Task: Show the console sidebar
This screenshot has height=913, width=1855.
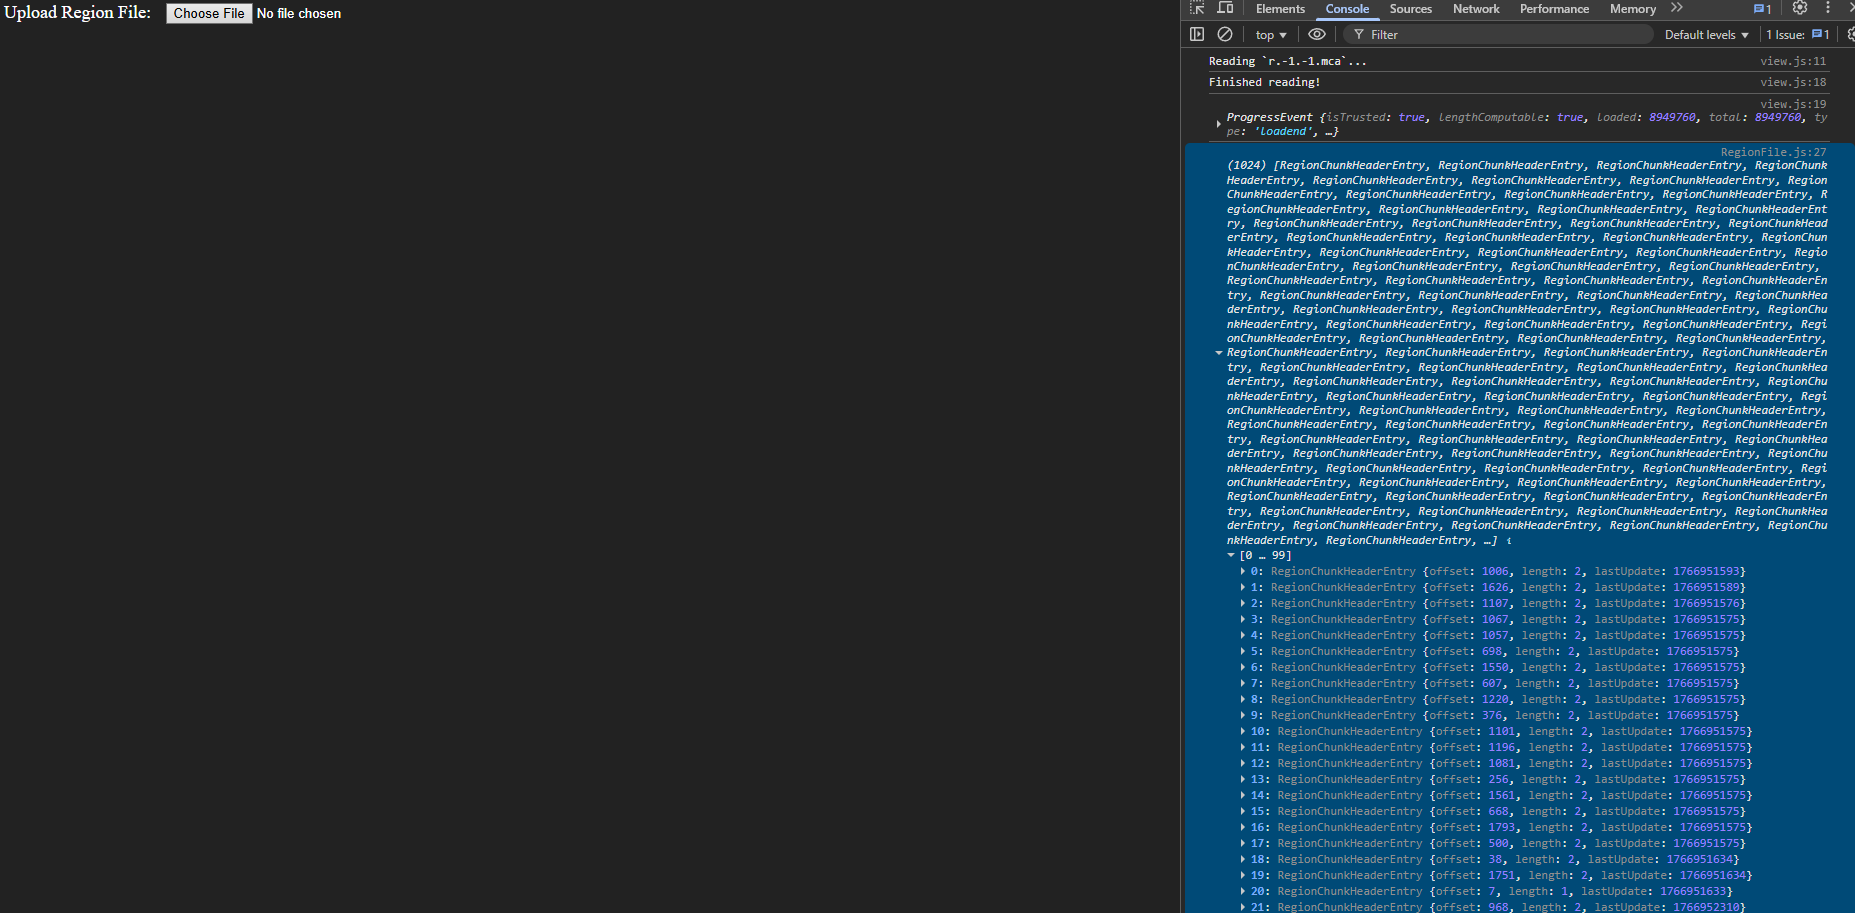Action: tap(1197, 34)
